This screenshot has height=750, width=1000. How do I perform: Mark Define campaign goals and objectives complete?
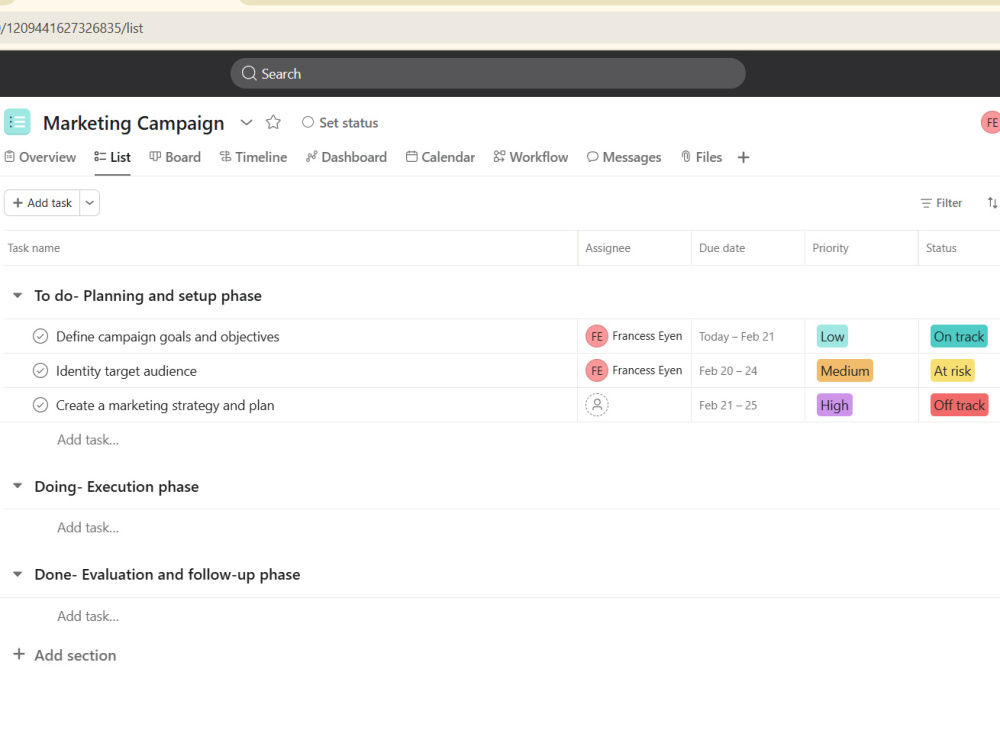click(x=40, y=336)
